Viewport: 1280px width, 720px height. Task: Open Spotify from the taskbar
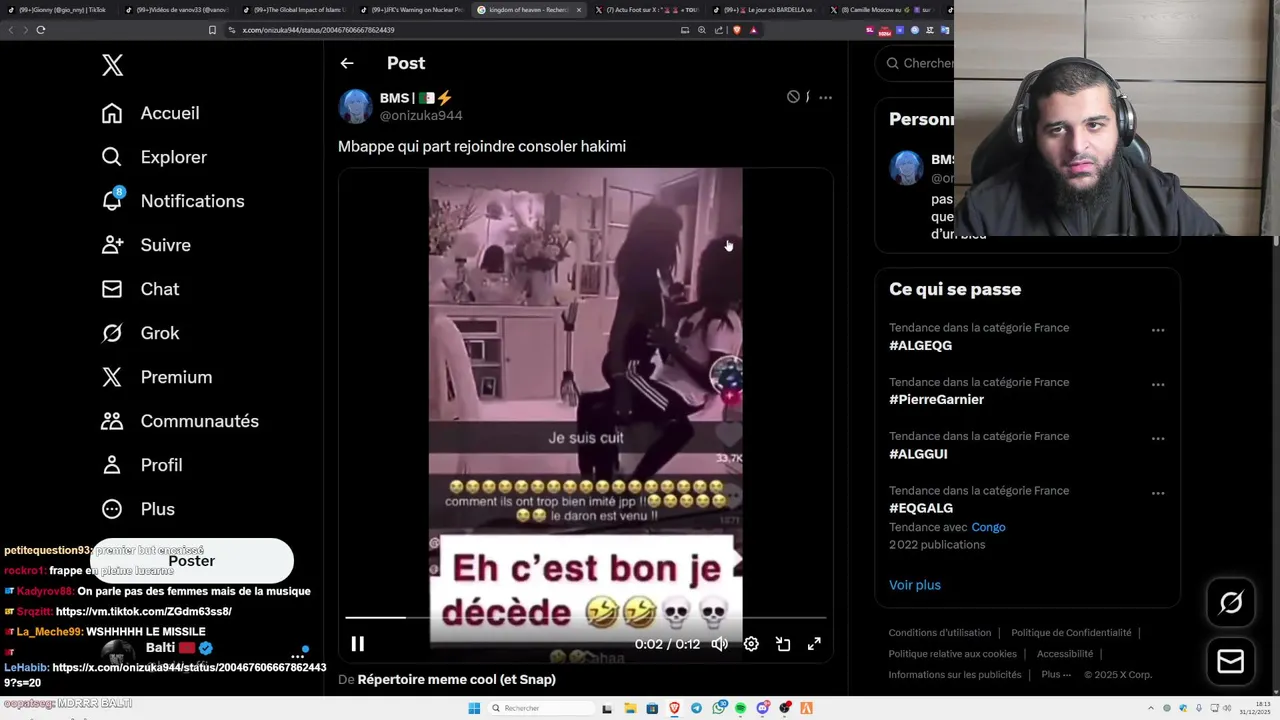[740, 708]
